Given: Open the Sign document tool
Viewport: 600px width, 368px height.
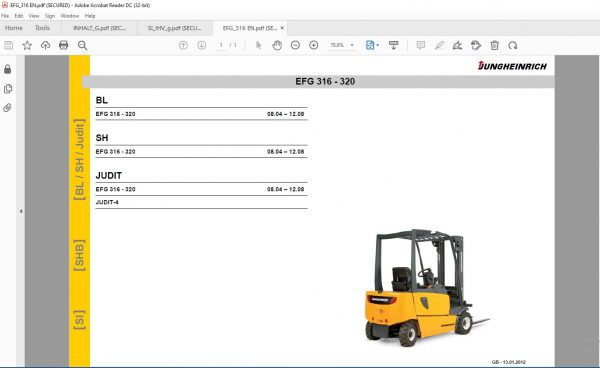Looking at the screenshot, I should [458, 45].
